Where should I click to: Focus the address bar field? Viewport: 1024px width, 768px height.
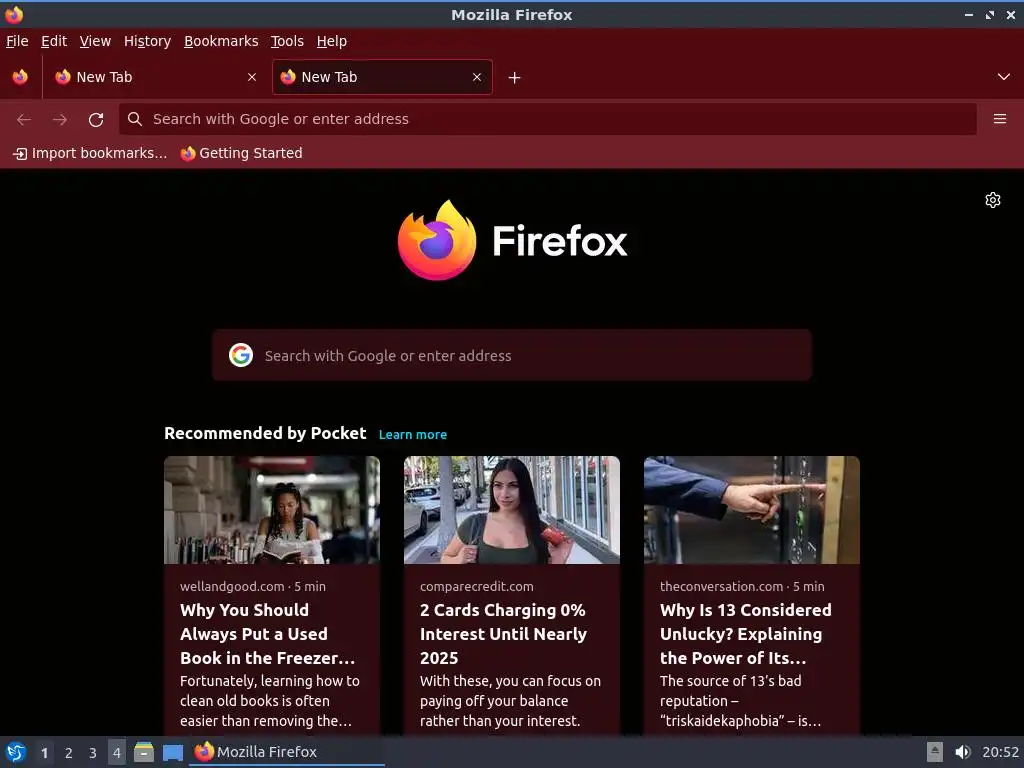(x=547, y=119)
